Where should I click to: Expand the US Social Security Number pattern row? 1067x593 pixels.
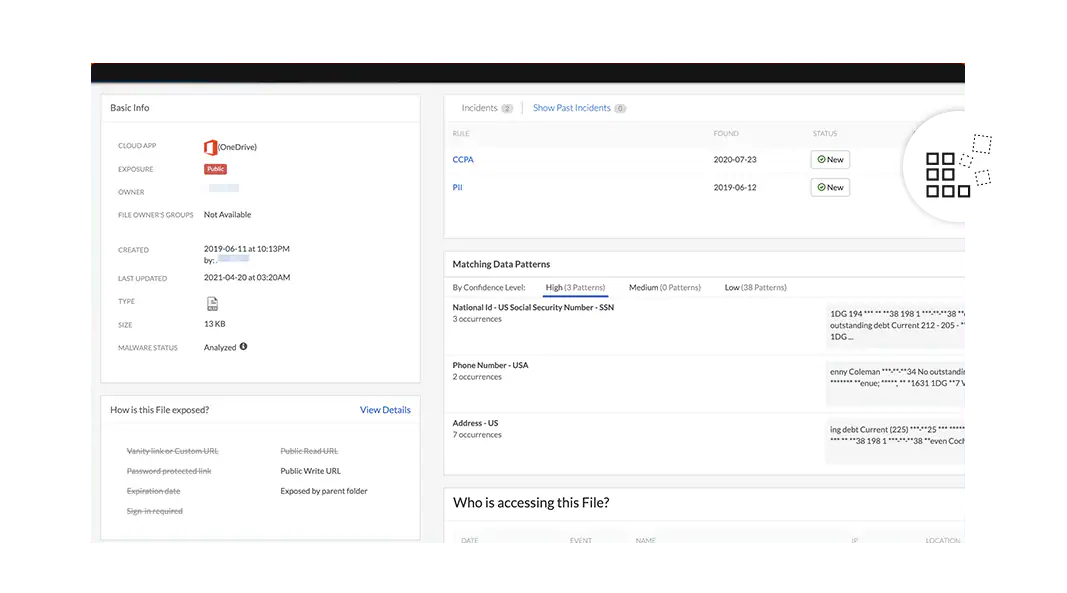click(x=533, y=308)
